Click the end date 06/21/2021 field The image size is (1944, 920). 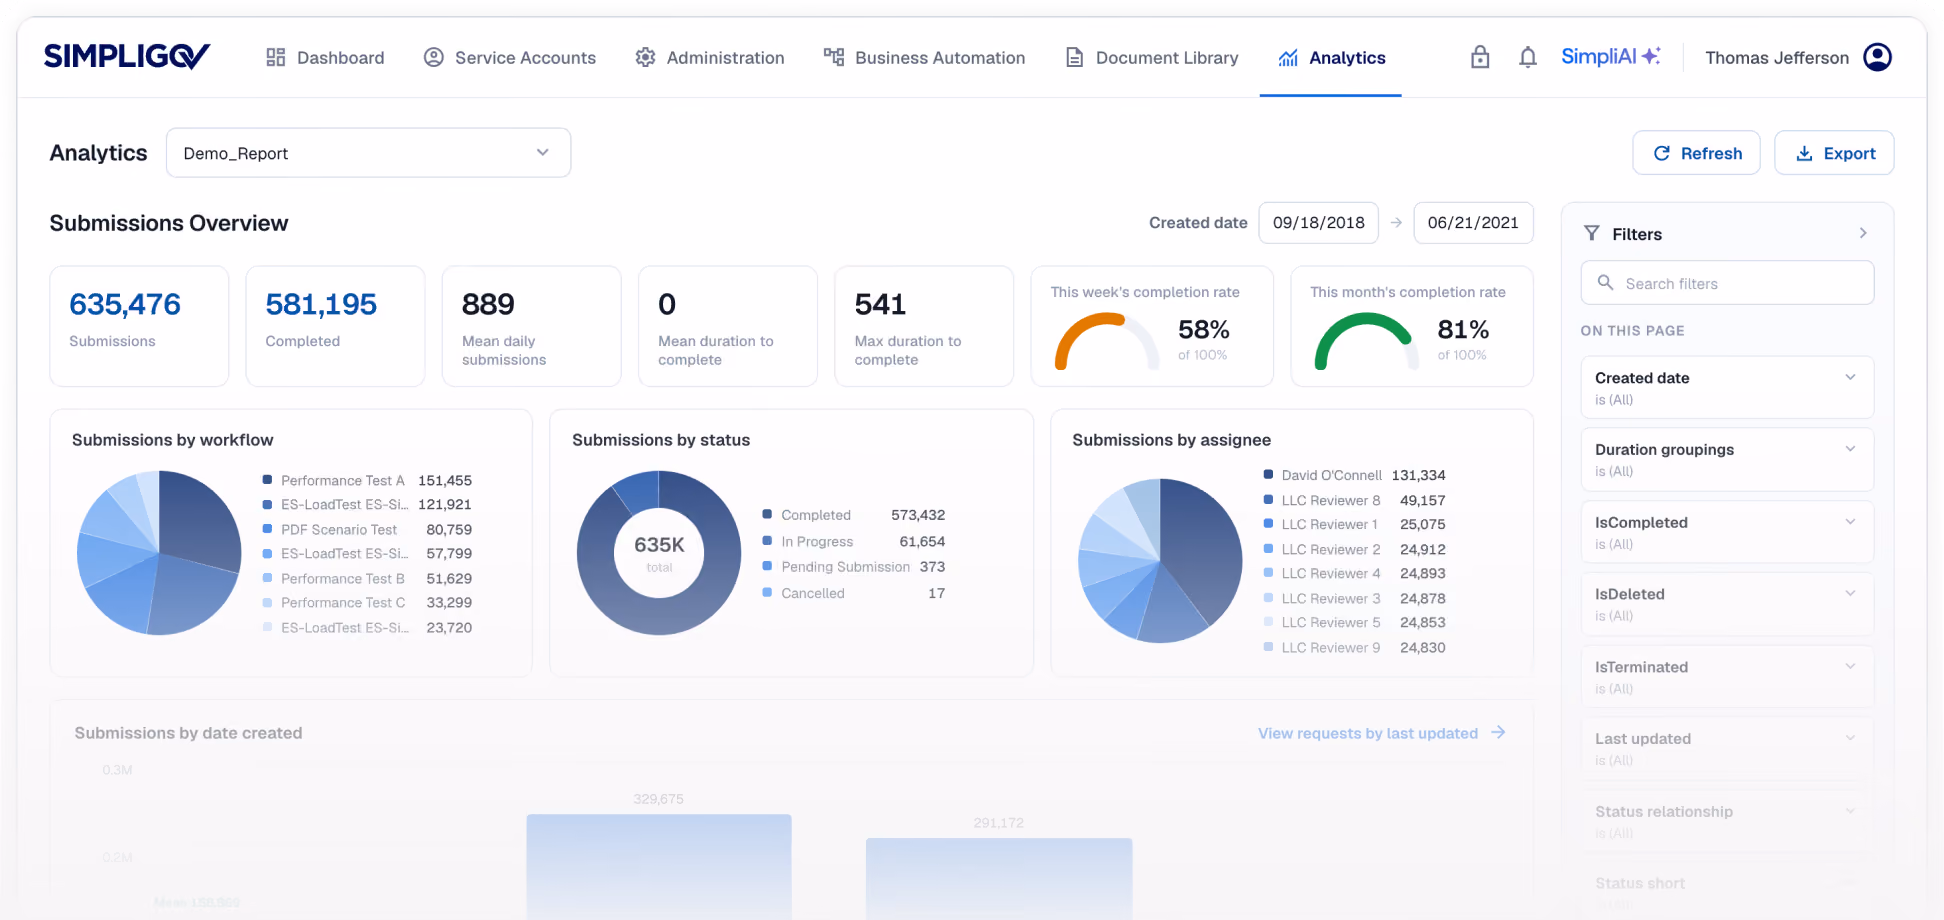point(1473,222)
